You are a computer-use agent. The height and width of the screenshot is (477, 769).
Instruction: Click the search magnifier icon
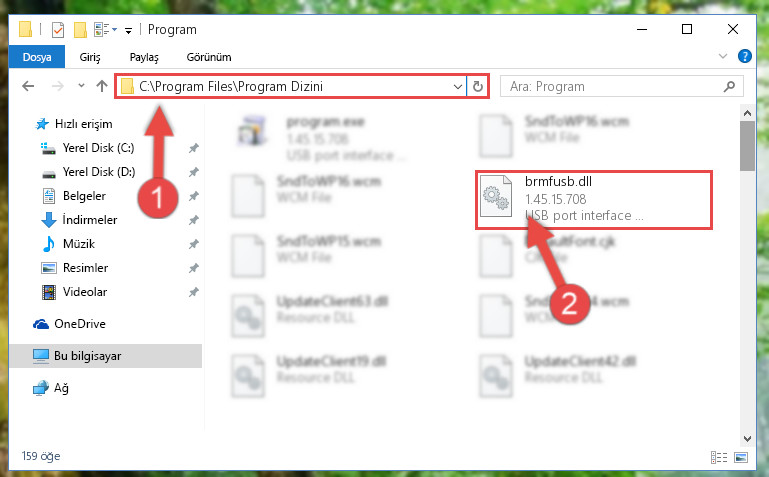click(x=729, y=87)
